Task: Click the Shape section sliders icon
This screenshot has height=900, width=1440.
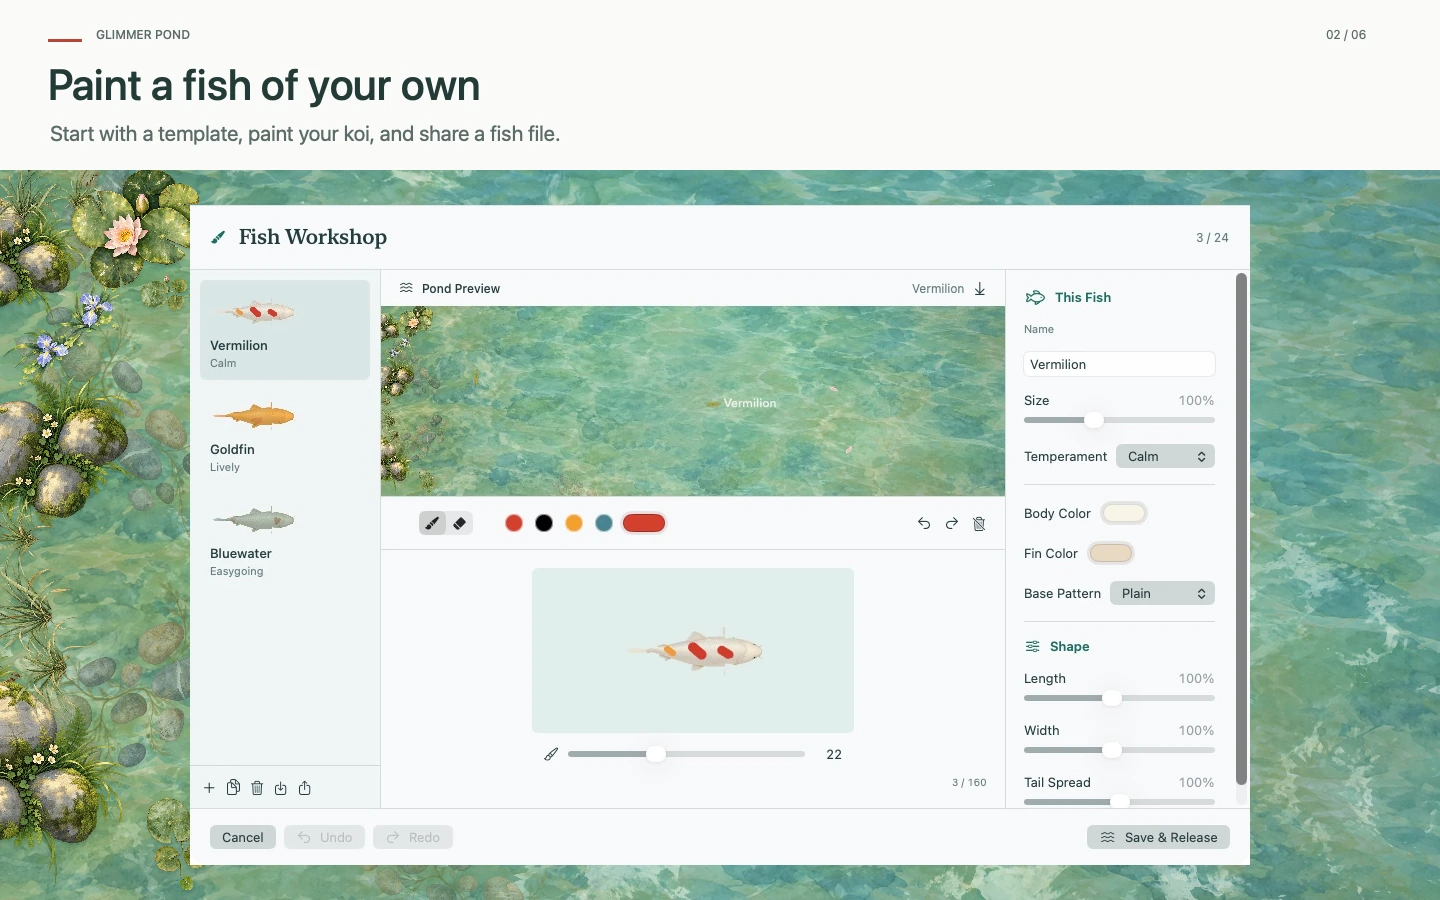Action: pyautogui.click(x=1033, y=646)
